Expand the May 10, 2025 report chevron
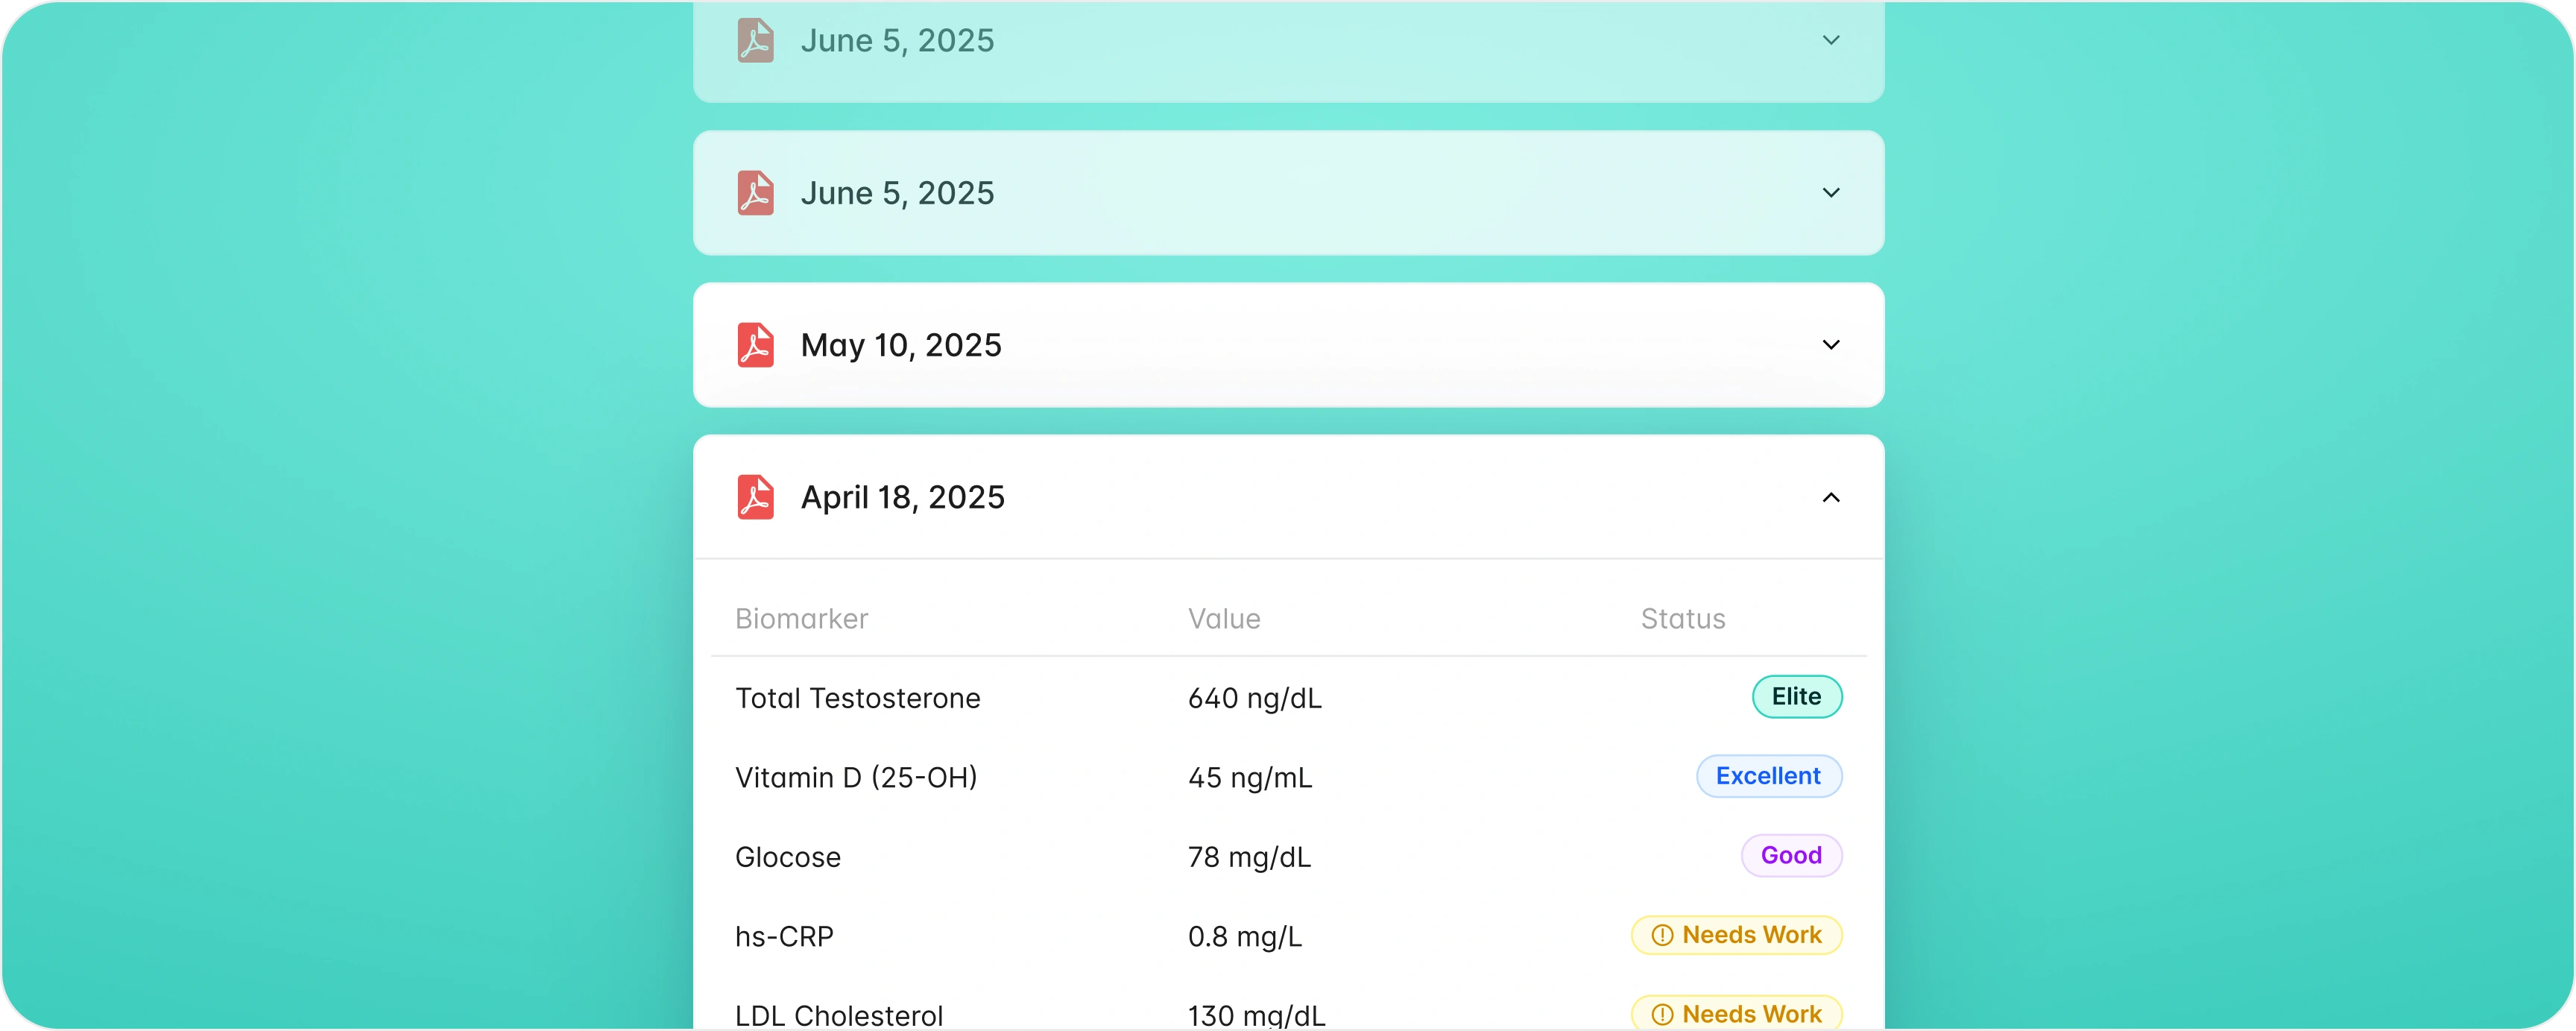The width and height of the screenshot is (2576, 1031). 1831,345
